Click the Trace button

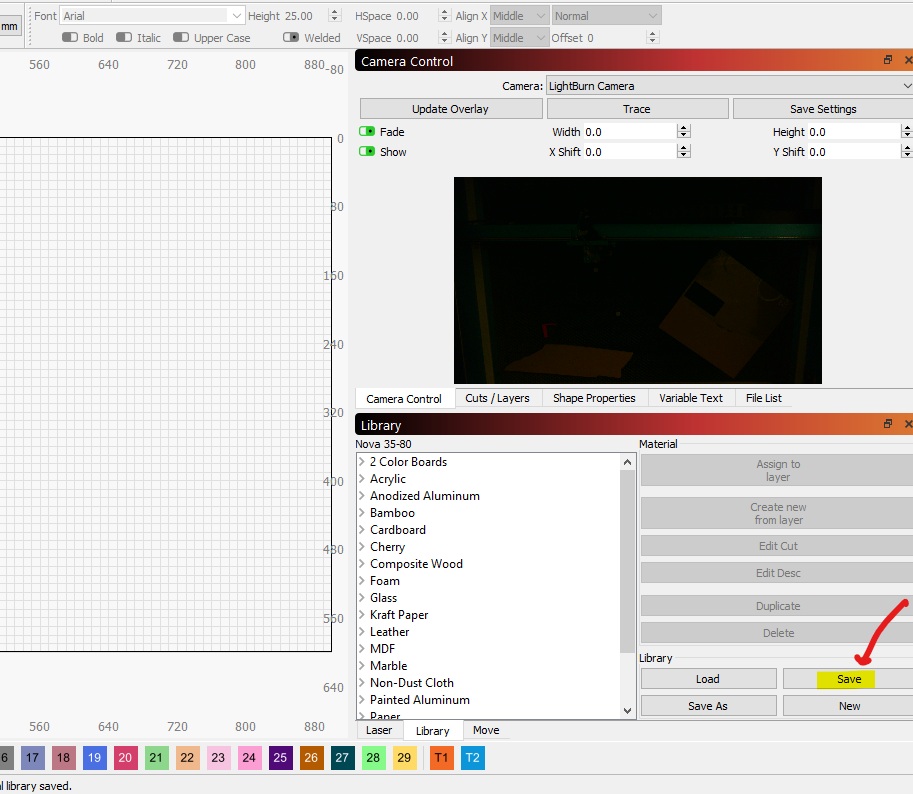tap(637, 109)
